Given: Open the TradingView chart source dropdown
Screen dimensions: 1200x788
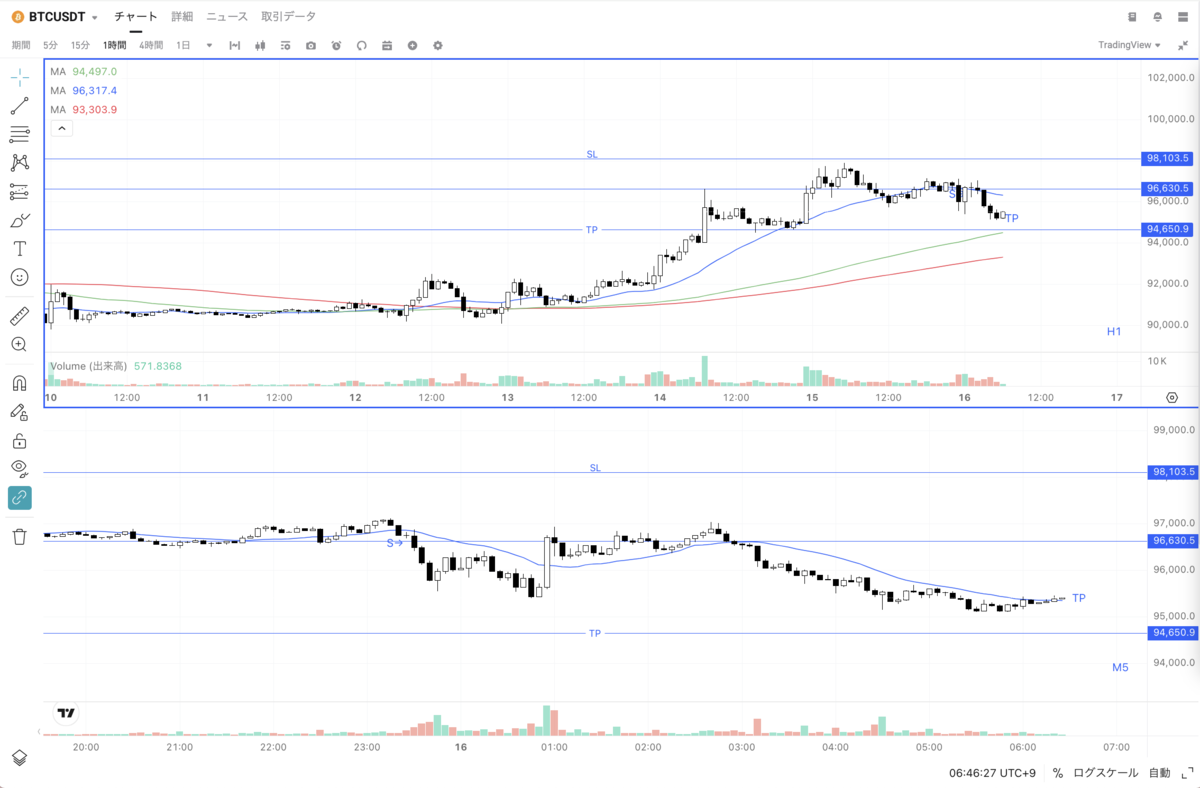Looking at the screenshot, I should [1129, 45].
